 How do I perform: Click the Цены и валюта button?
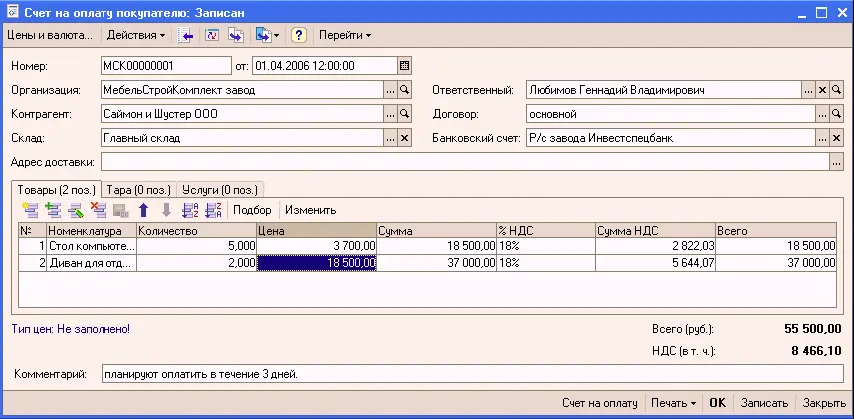click(50, 35)
